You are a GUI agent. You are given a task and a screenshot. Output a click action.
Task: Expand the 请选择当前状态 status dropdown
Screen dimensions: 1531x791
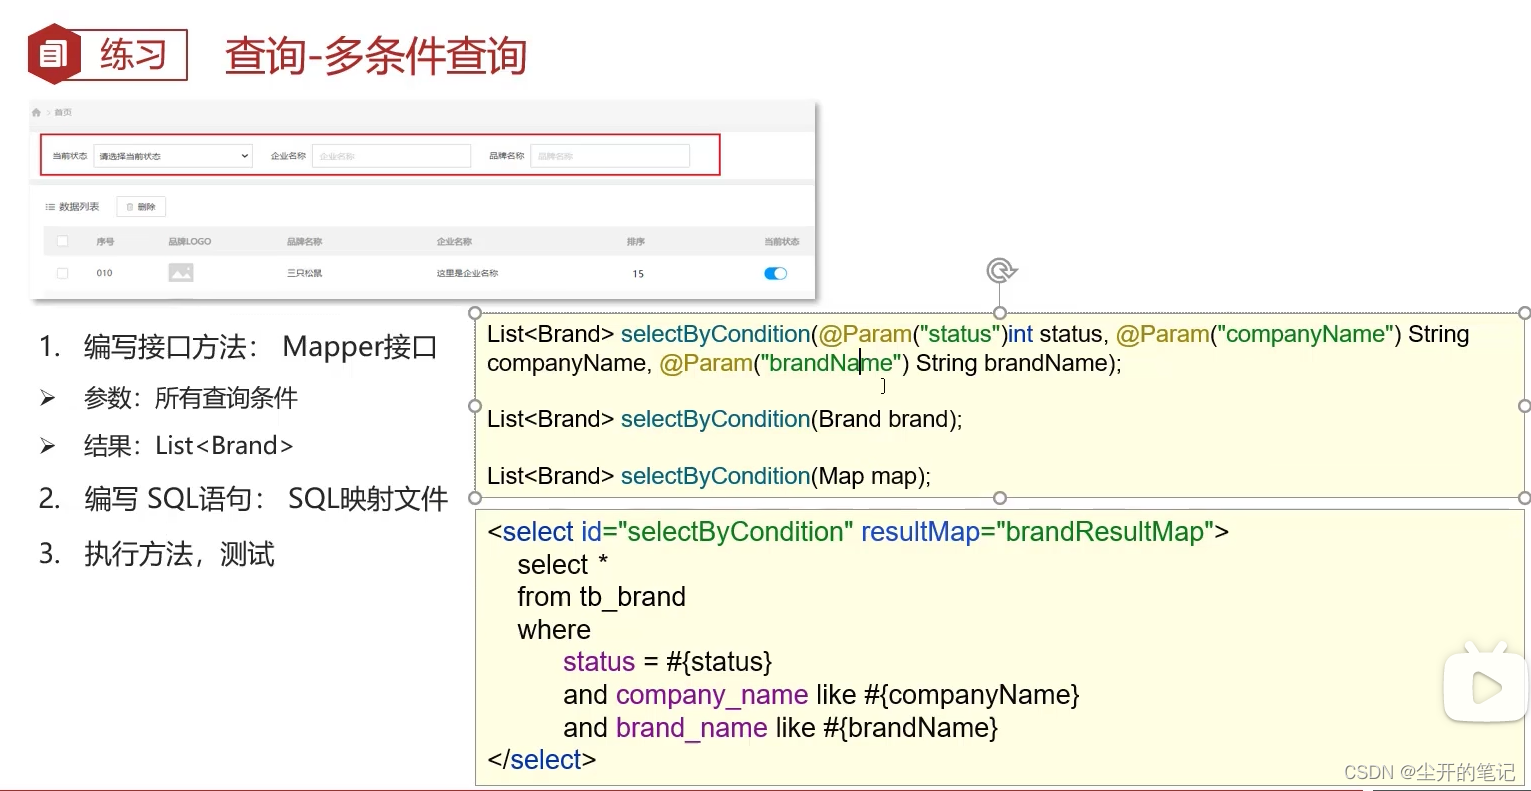(173, 156)
